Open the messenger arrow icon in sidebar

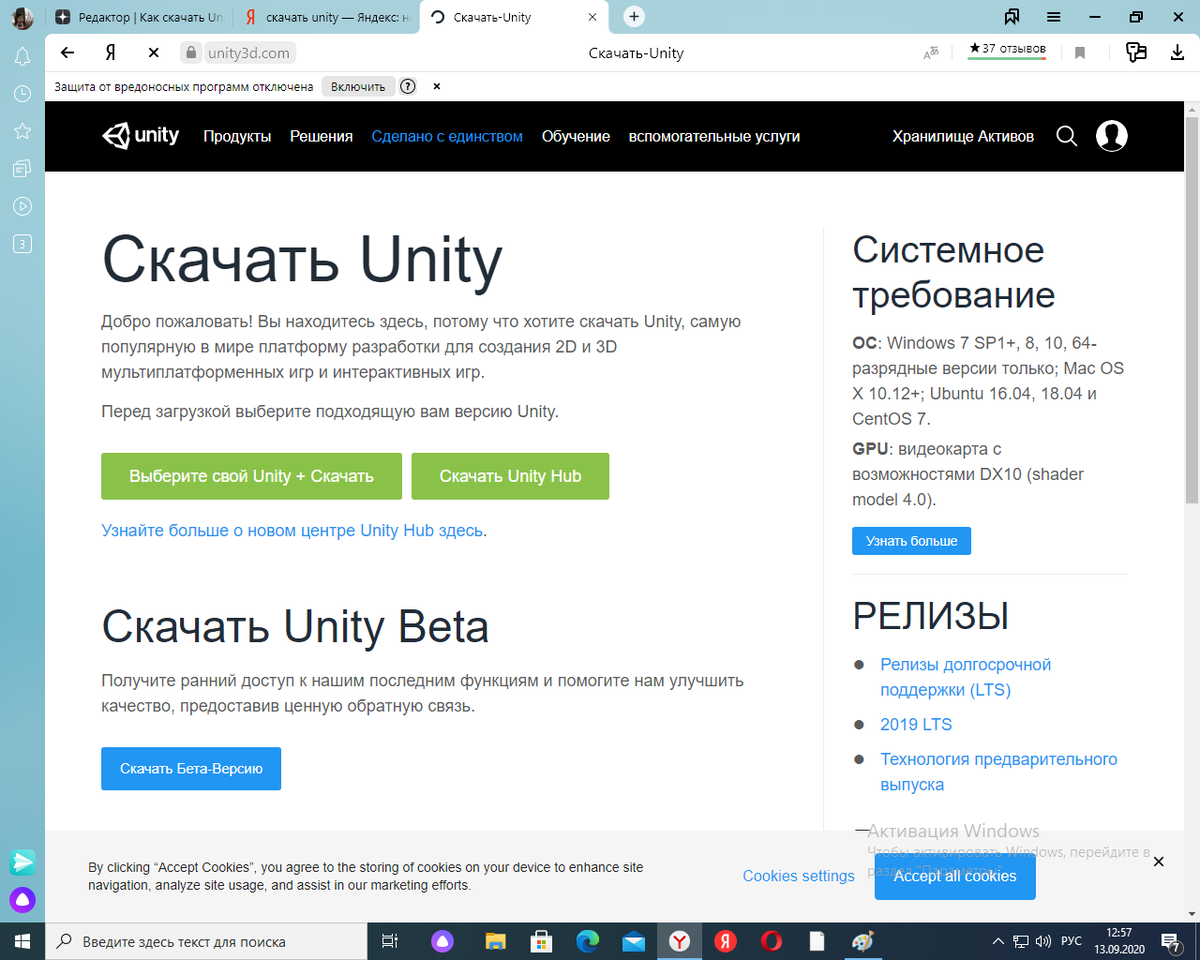coord(22,862)
